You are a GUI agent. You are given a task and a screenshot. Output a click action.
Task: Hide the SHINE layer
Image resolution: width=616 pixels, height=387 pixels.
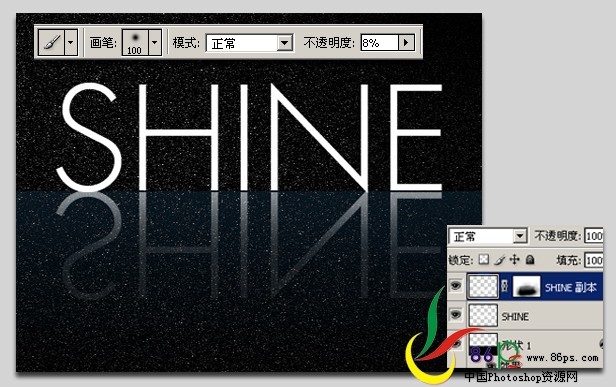pyautogui.click(x=456, y=314)
